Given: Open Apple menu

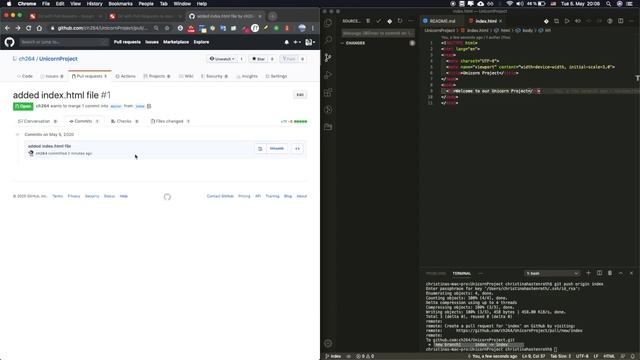Looking at the screenshot, I should [9, 4].
